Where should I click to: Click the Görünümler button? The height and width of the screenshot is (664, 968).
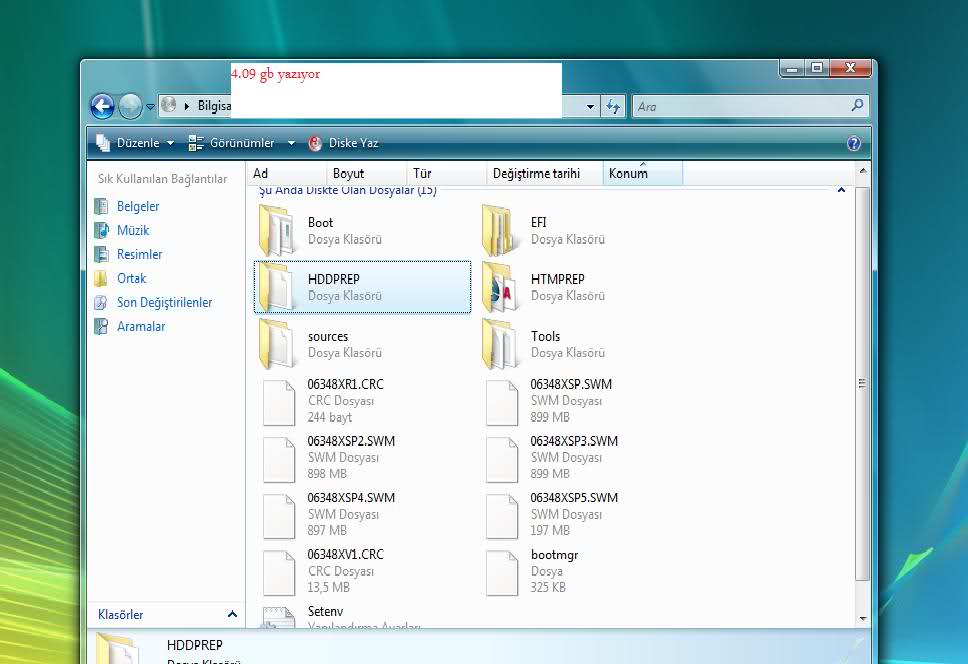click(x=232, y=143)
